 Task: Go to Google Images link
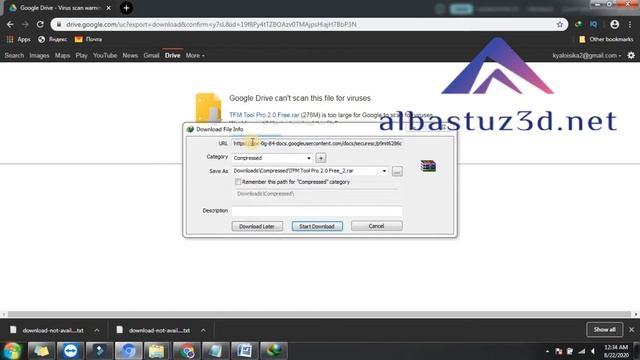(39, 55)
